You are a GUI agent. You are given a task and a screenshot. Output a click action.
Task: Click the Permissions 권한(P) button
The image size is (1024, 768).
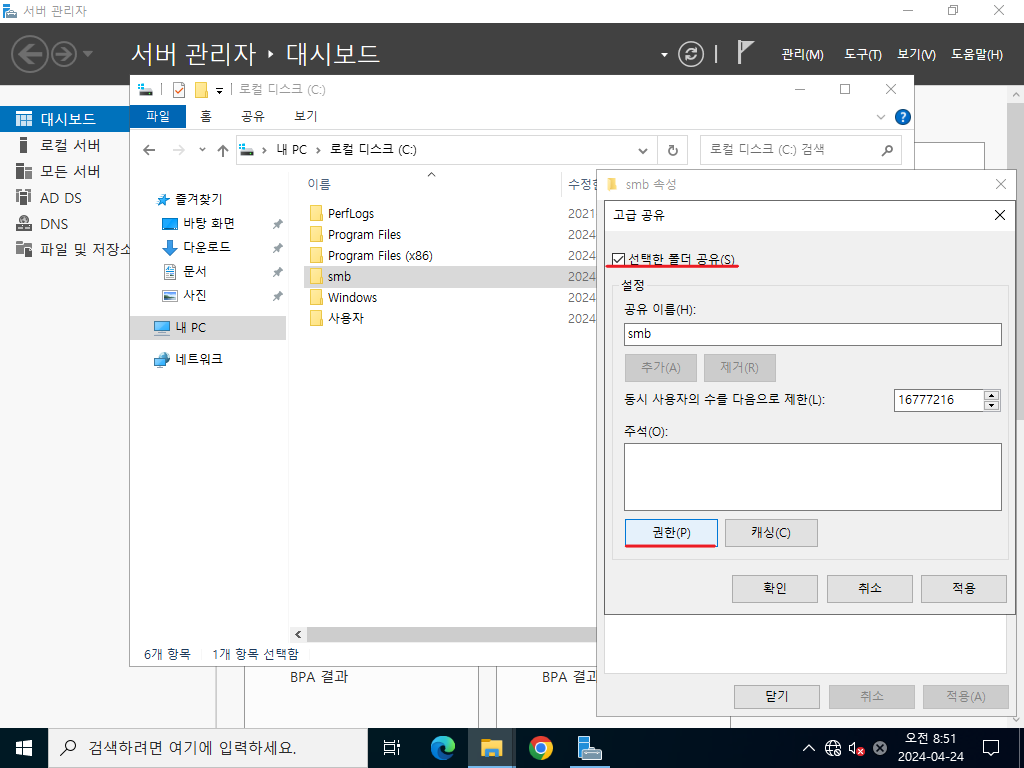[671, 533]
